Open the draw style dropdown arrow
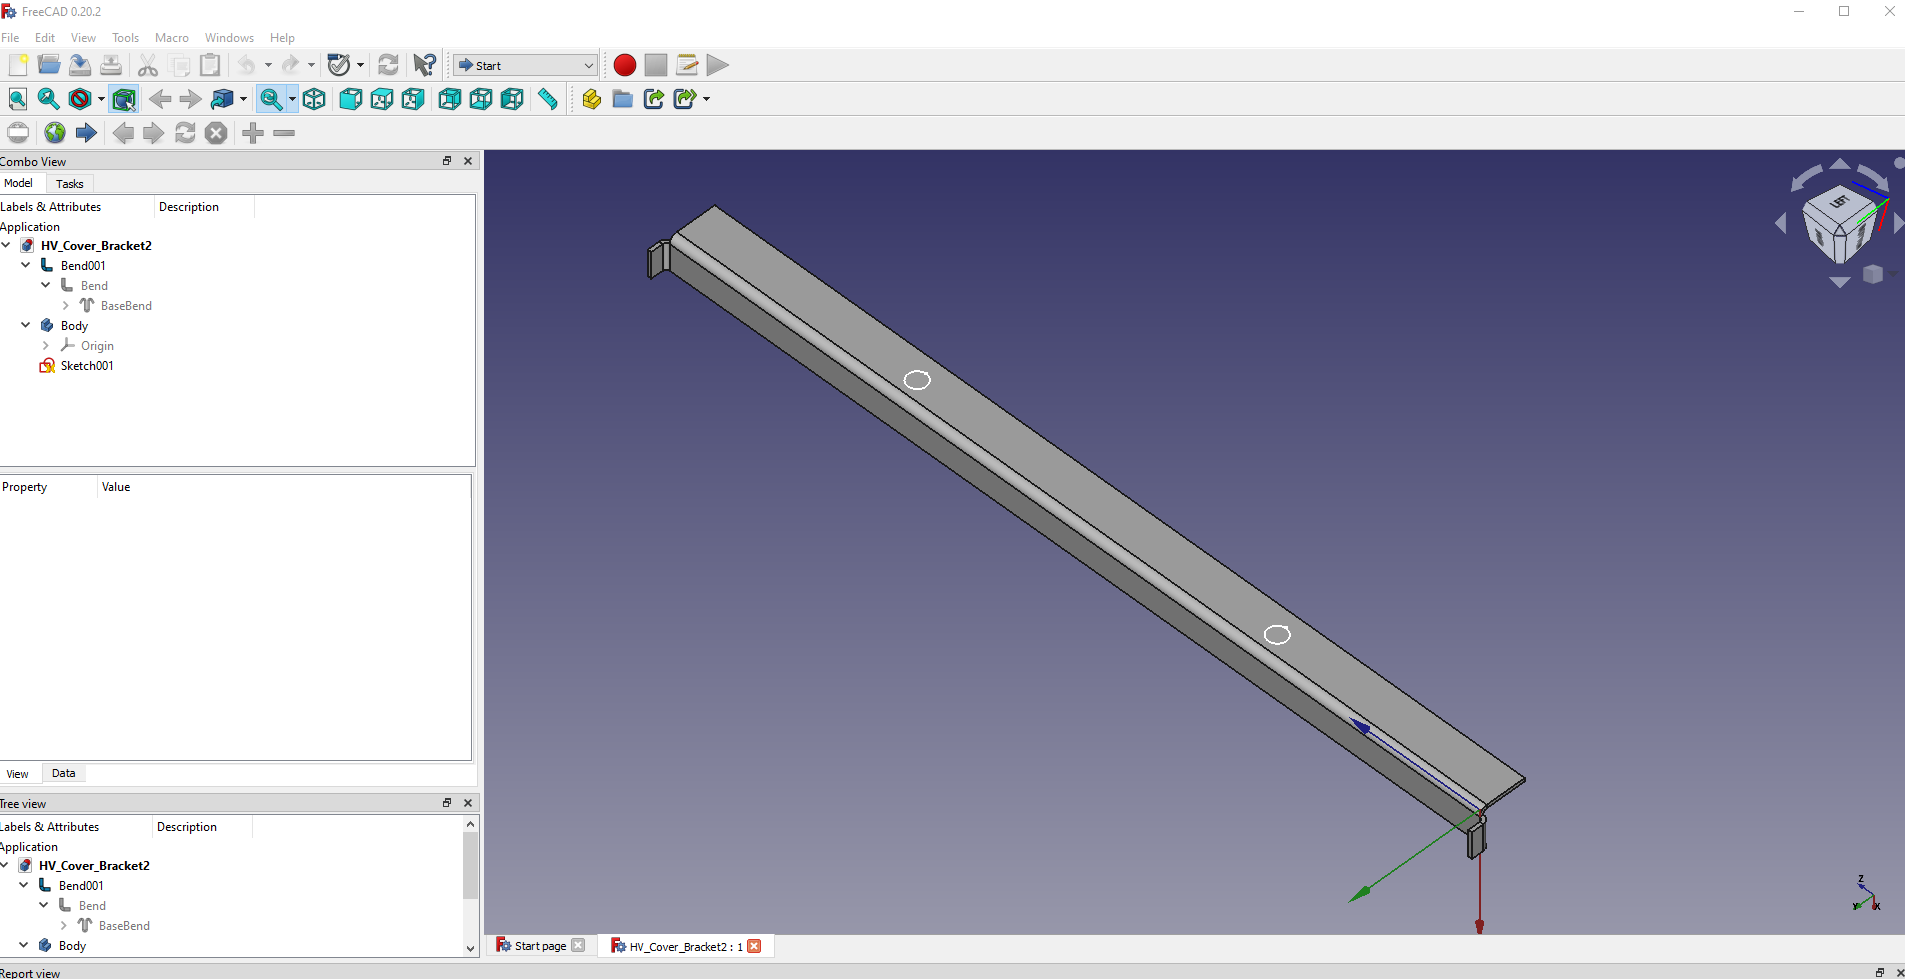Image resolution: width=1905 pixels, height=979 pixels. tap(101, 99)
